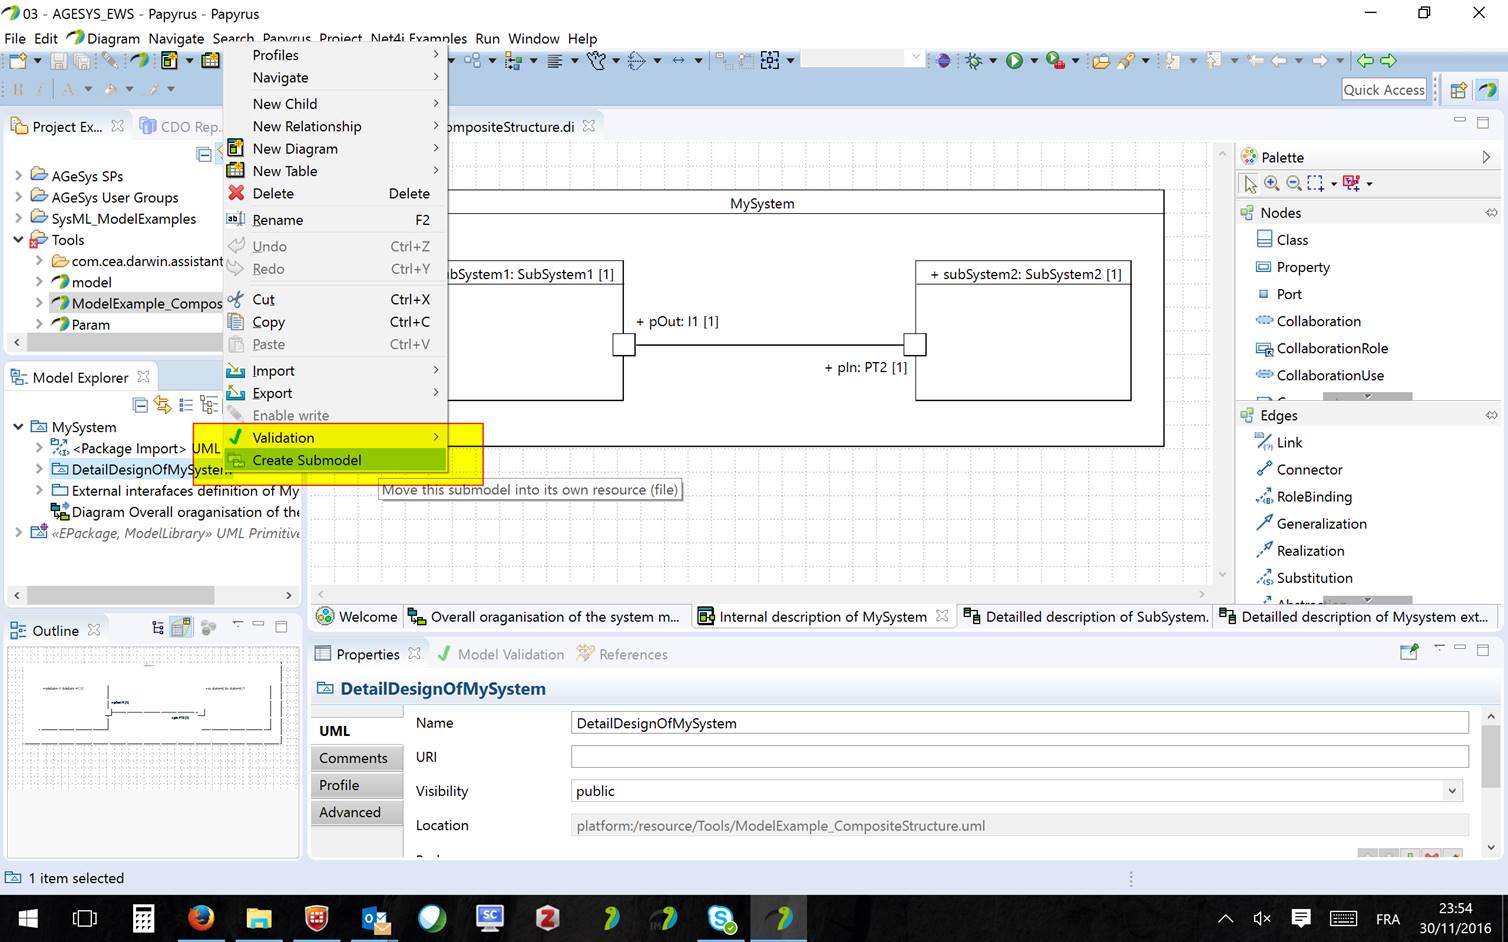Click the Firefox icon in taskbar

pos(201,918)
